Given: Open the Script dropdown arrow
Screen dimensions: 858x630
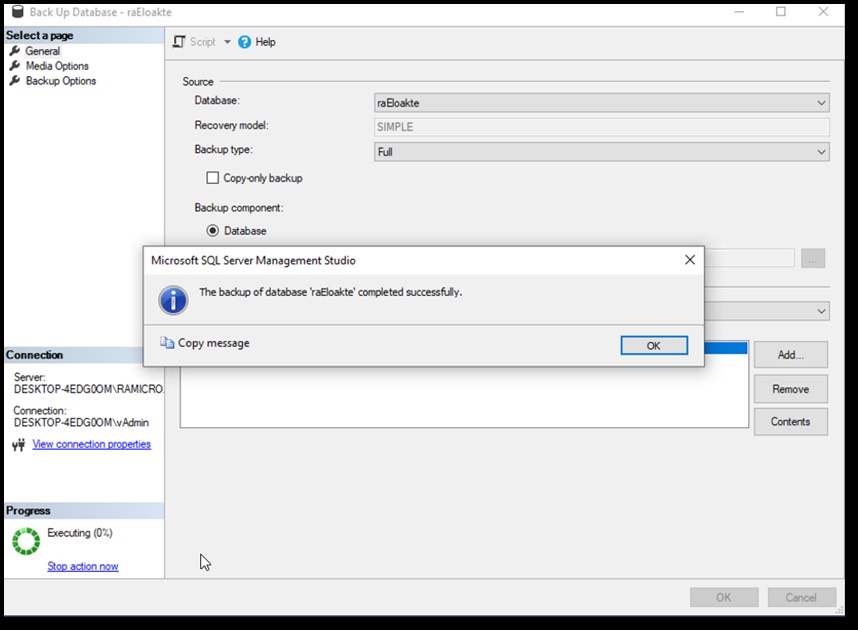Looking at the screenshot, I should pyautogui.click(x=227, y=42).
